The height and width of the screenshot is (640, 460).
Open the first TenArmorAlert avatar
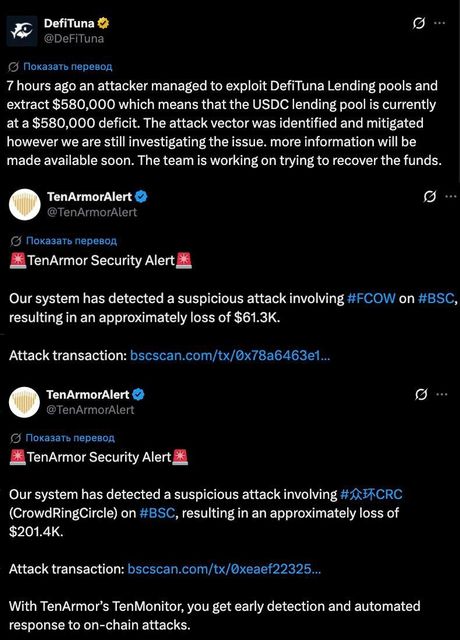(24, 204)
